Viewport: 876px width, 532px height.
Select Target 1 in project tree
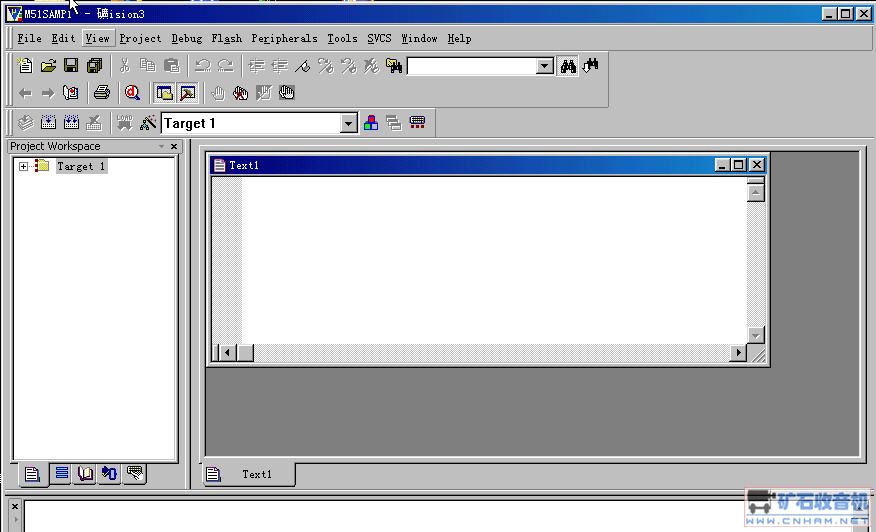[x=81, y=166]
